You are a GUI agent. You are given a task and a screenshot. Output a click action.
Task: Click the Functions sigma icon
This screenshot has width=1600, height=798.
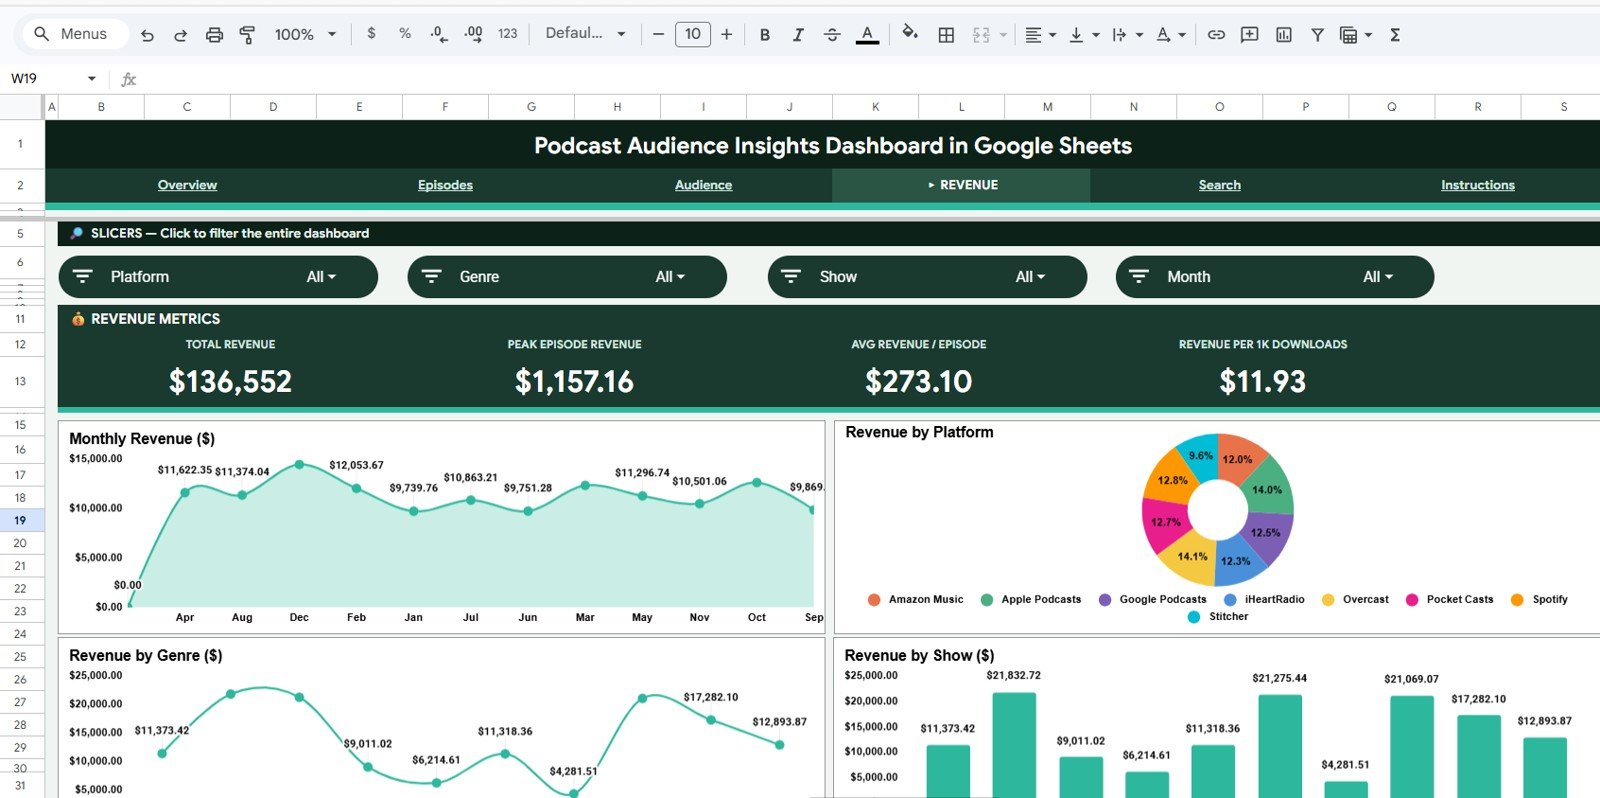(x=1395, y=34)
